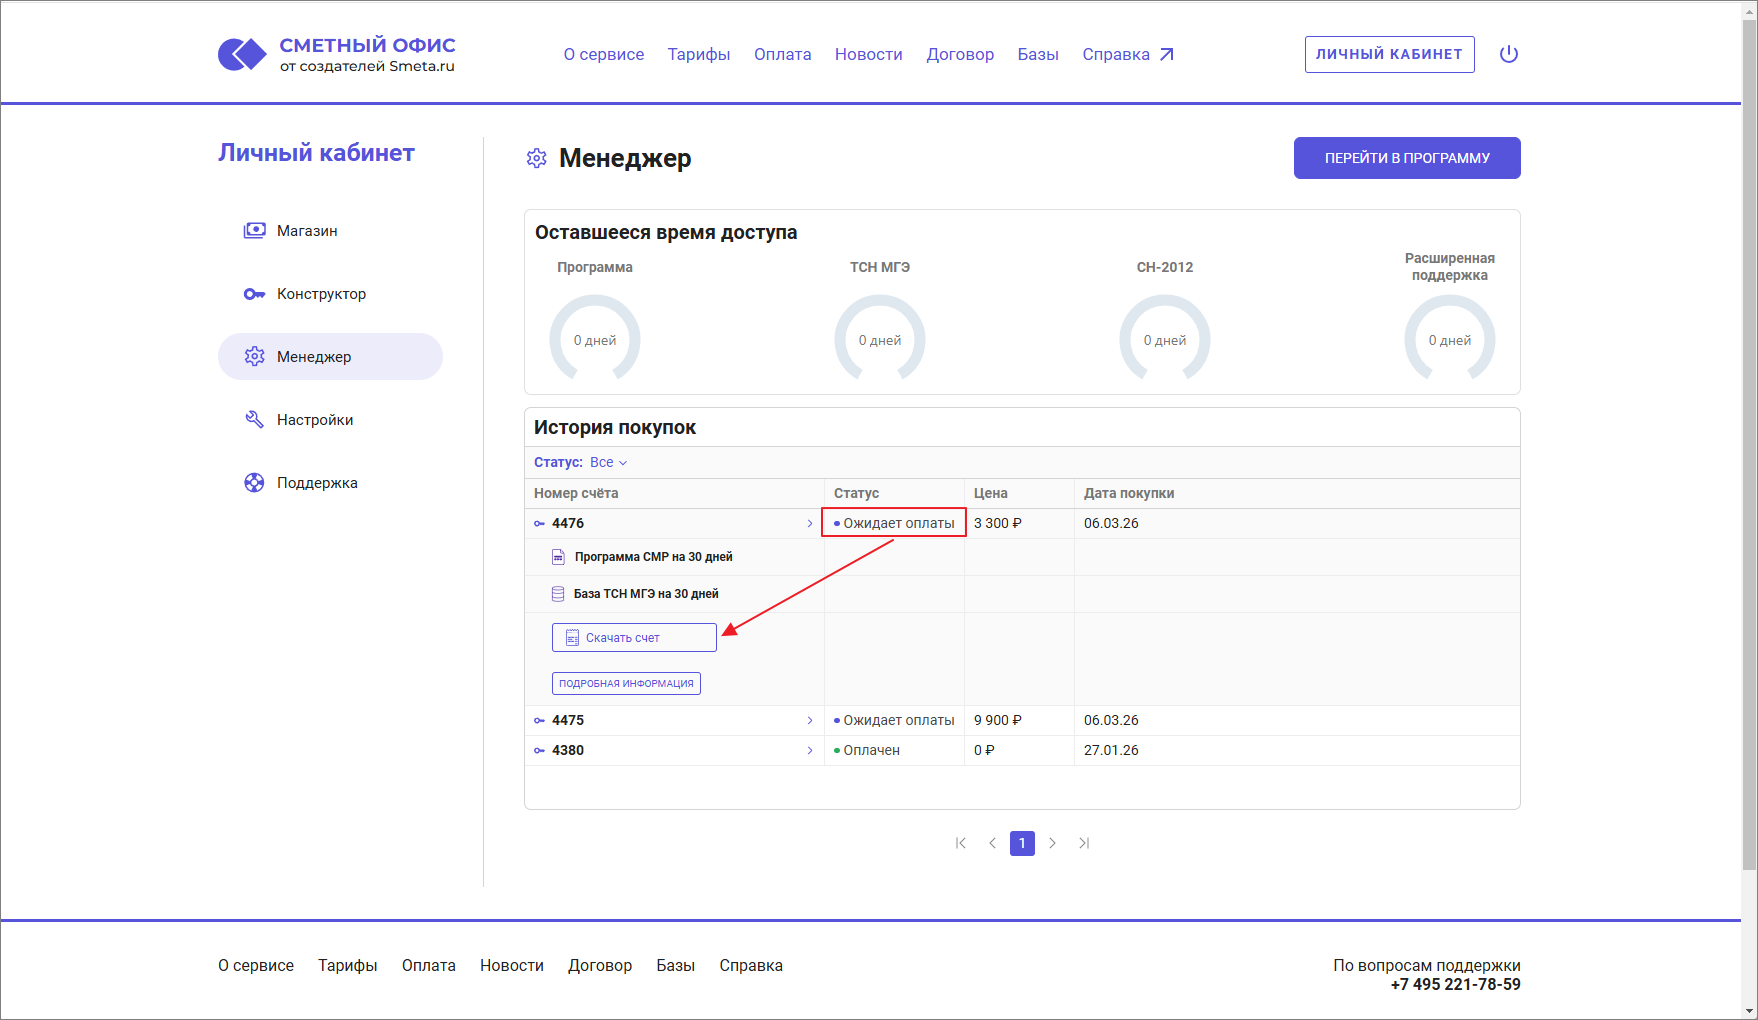Click the power logout icon in header
The image size is (1758, 1020).
[1509, 54]
